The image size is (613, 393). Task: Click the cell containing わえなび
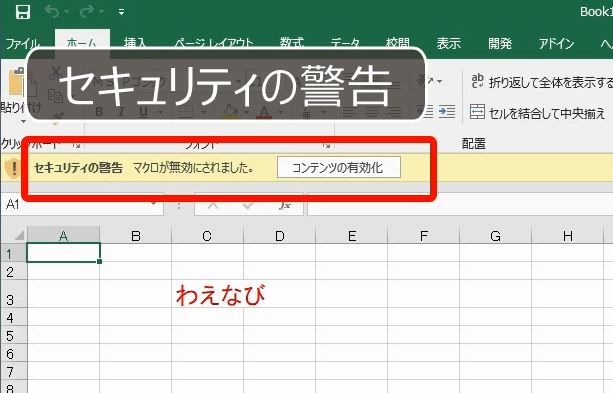(207, 294)
